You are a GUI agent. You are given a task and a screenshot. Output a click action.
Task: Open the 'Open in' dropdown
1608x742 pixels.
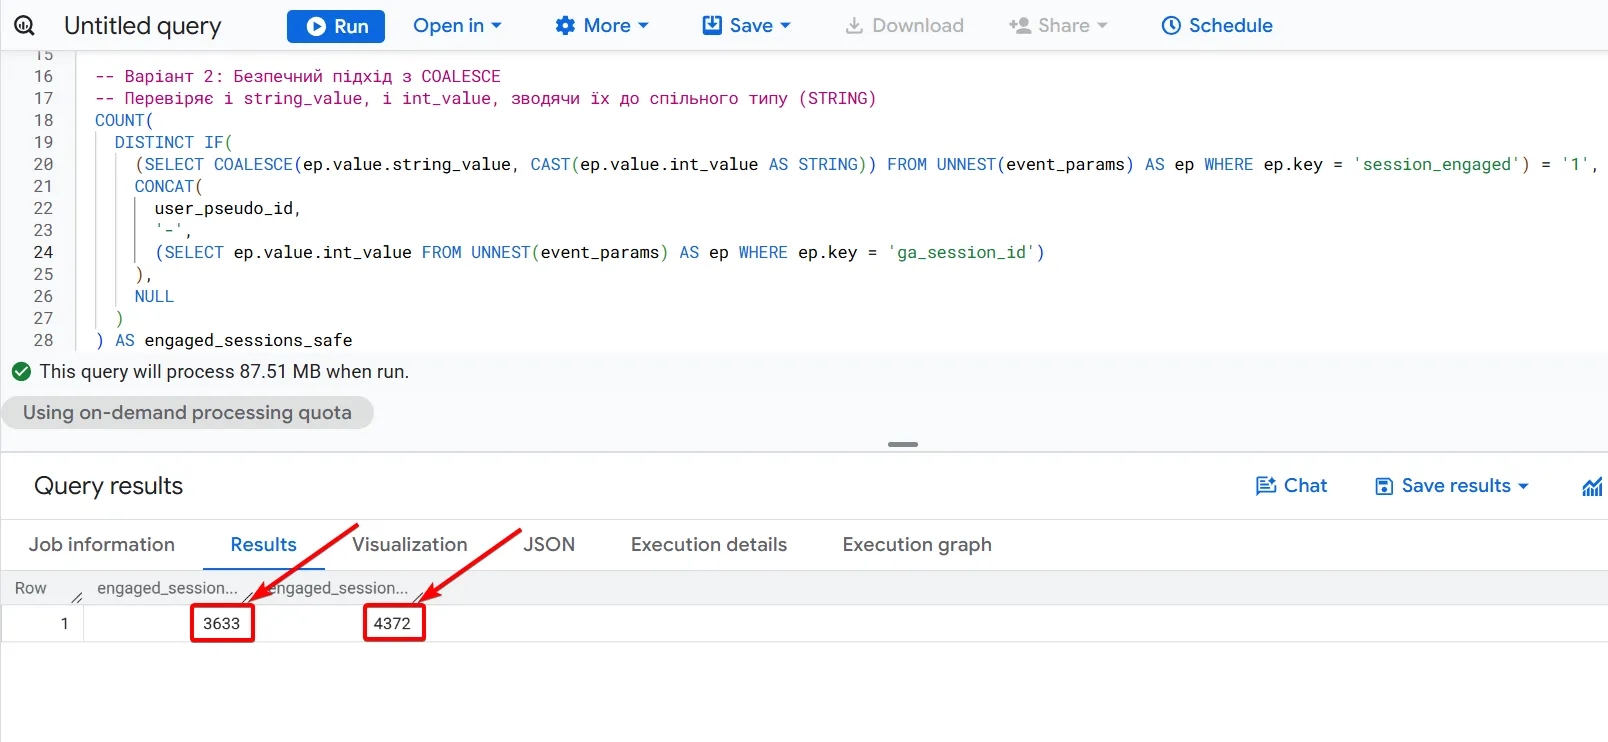point(457,26)
